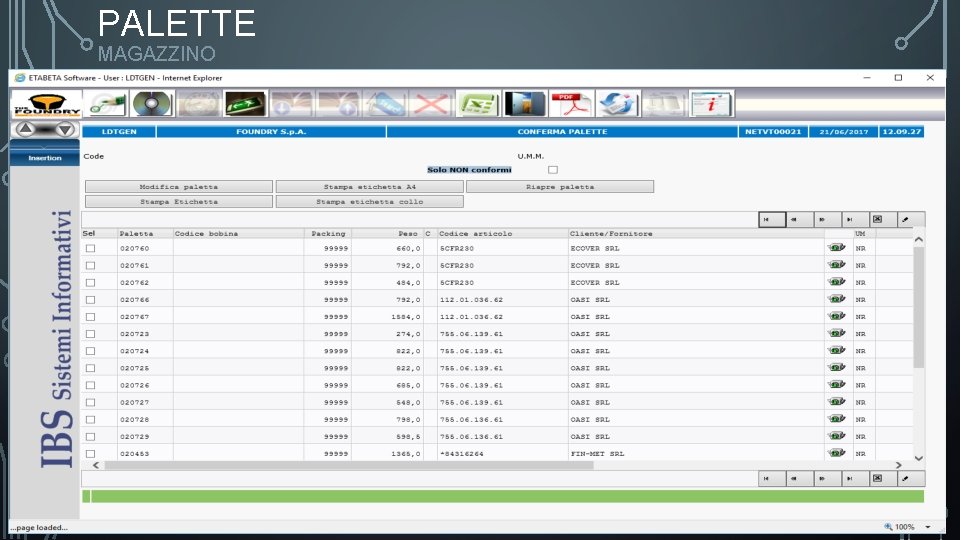
Task: Click the up arrow above the sidebar
Action: coord(26,129)
